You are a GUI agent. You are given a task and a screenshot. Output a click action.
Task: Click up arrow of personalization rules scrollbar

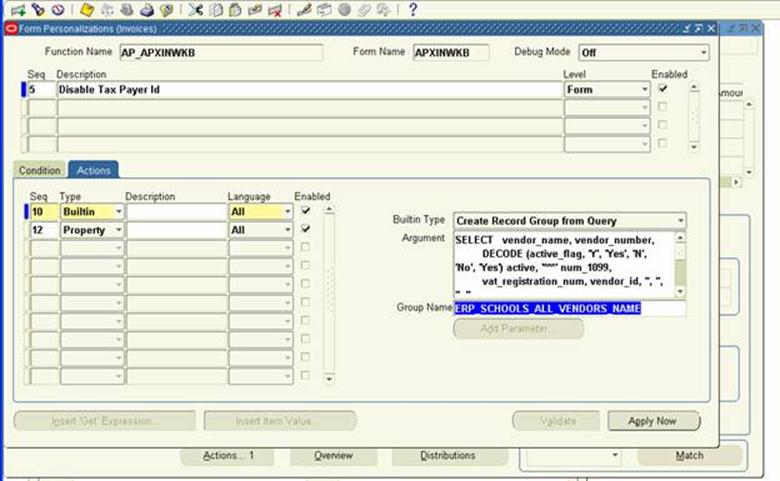pyautogui.click(x=694, y=87)
